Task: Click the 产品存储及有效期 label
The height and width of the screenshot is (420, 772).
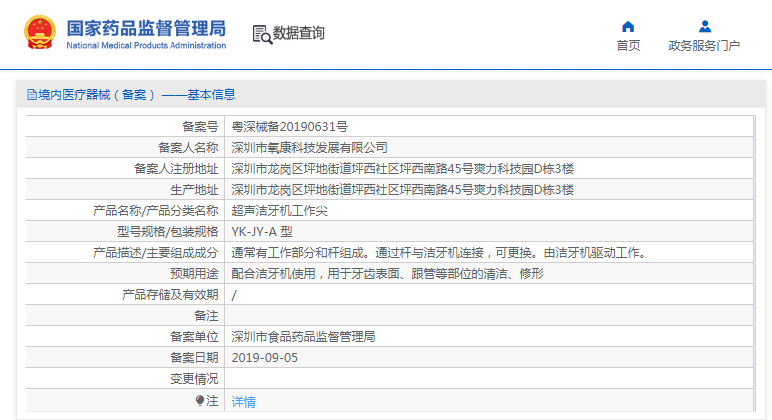Action: point(170,295)
